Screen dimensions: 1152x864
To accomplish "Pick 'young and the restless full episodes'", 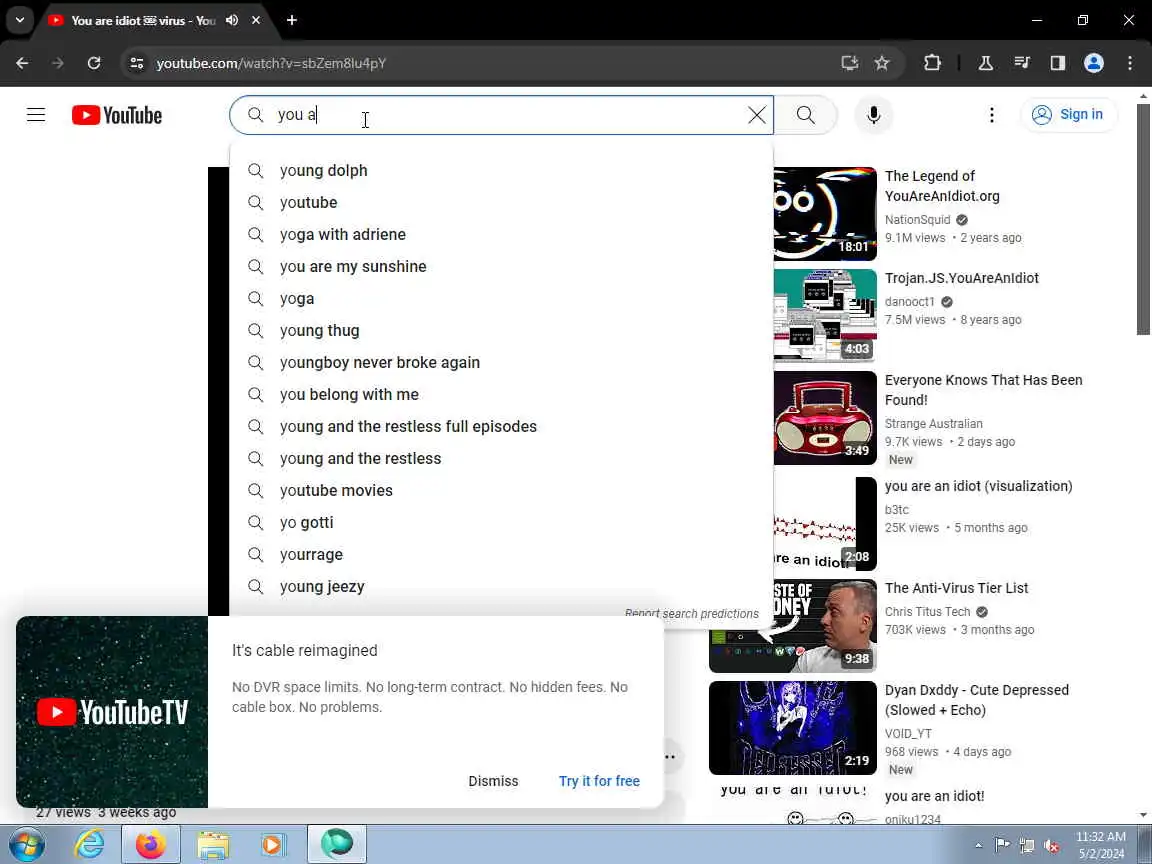I will tap(501, 427).
